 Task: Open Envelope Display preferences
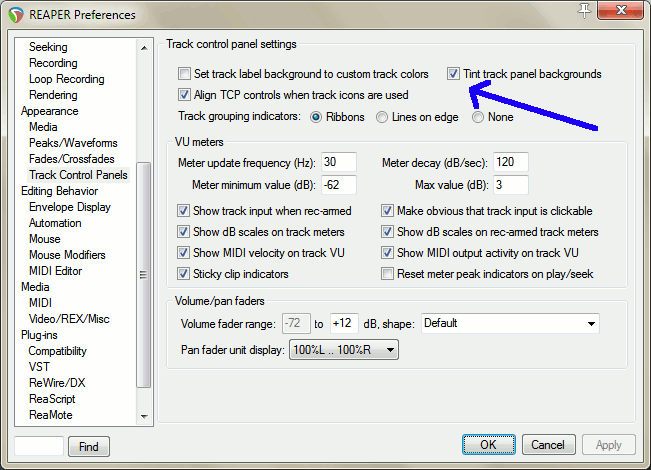(70, 207)
